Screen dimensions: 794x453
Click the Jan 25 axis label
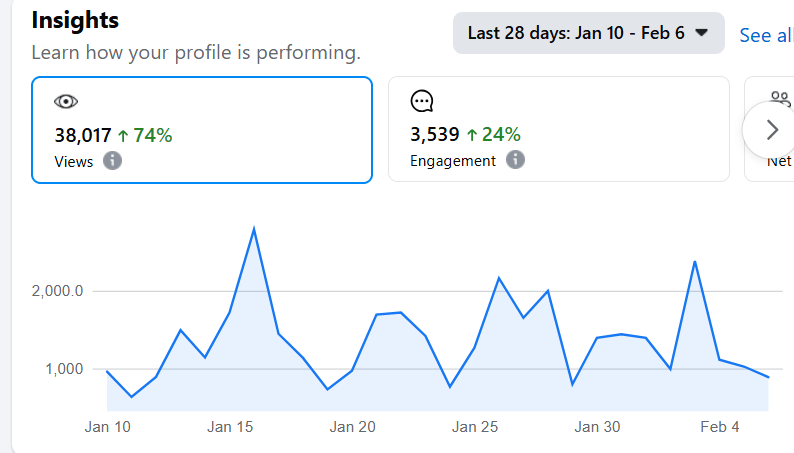475,427
